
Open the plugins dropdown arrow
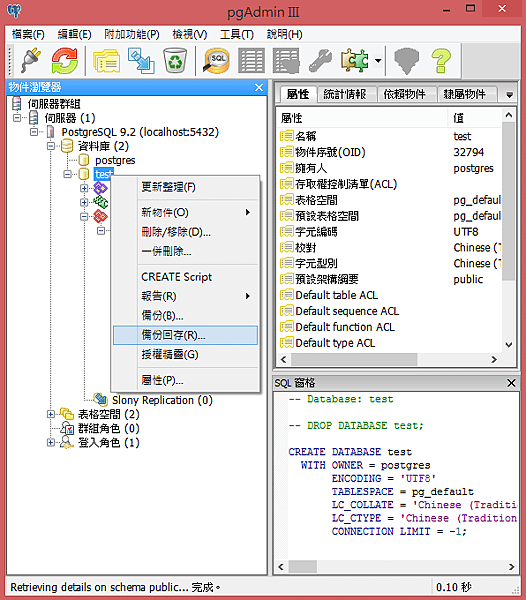(378, 60)
